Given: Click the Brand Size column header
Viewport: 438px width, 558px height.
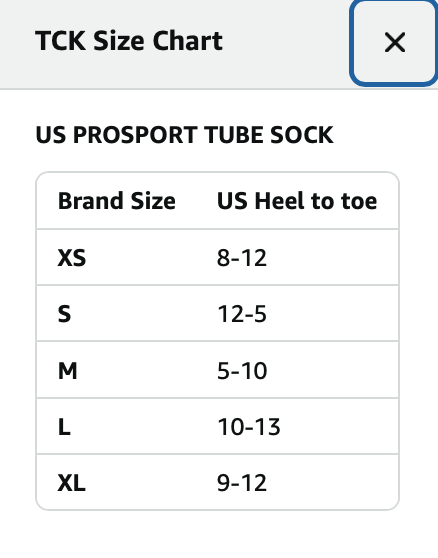Looking at the screenshot, I should pyautogui.click(x=117, y=201).
